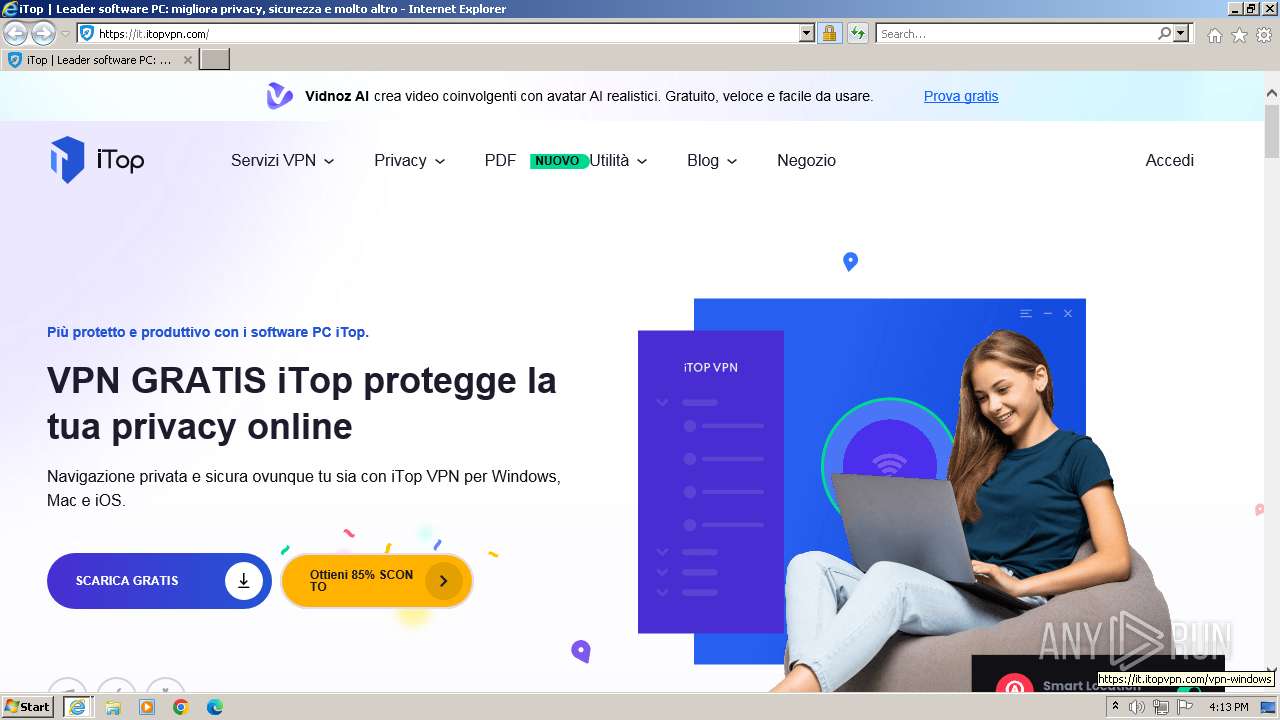Close the iTop browser tab
The width and height of the screenshot is (1280, 720).
click(x=187, y=60)
